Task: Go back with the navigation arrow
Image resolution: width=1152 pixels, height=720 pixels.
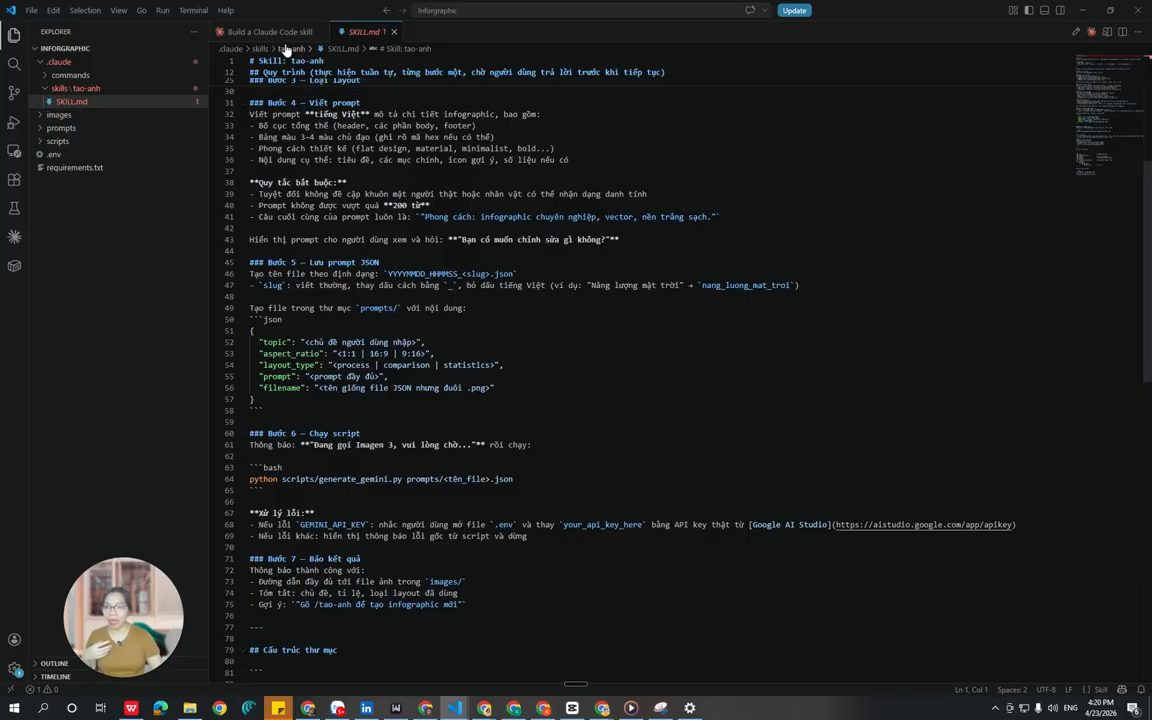Action: (x=386, y=10)
